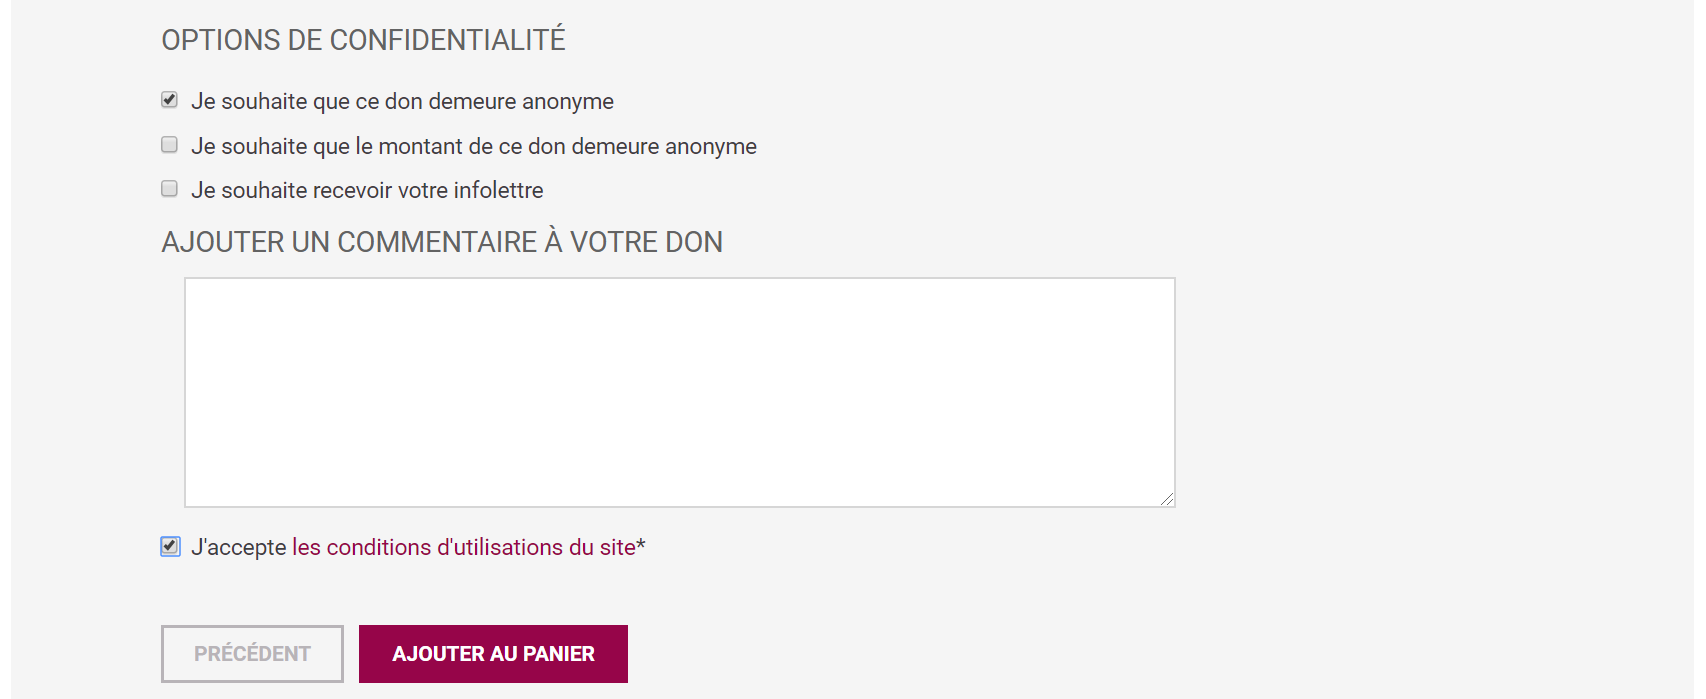Click the word "infolettre" in the third option

coord(498,191)
